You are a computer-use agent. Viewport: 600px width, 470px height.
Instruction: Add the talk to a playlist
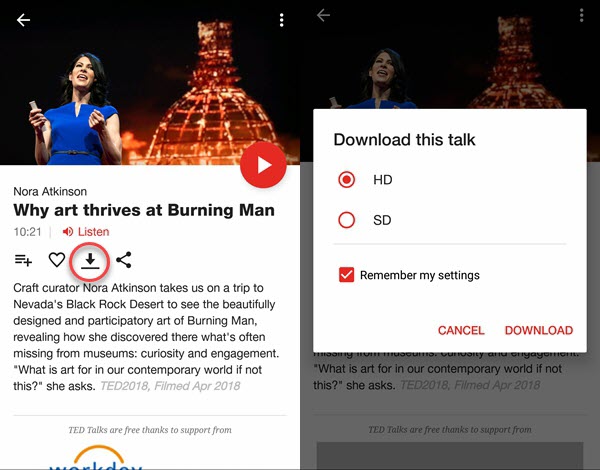tap(23, 260)
